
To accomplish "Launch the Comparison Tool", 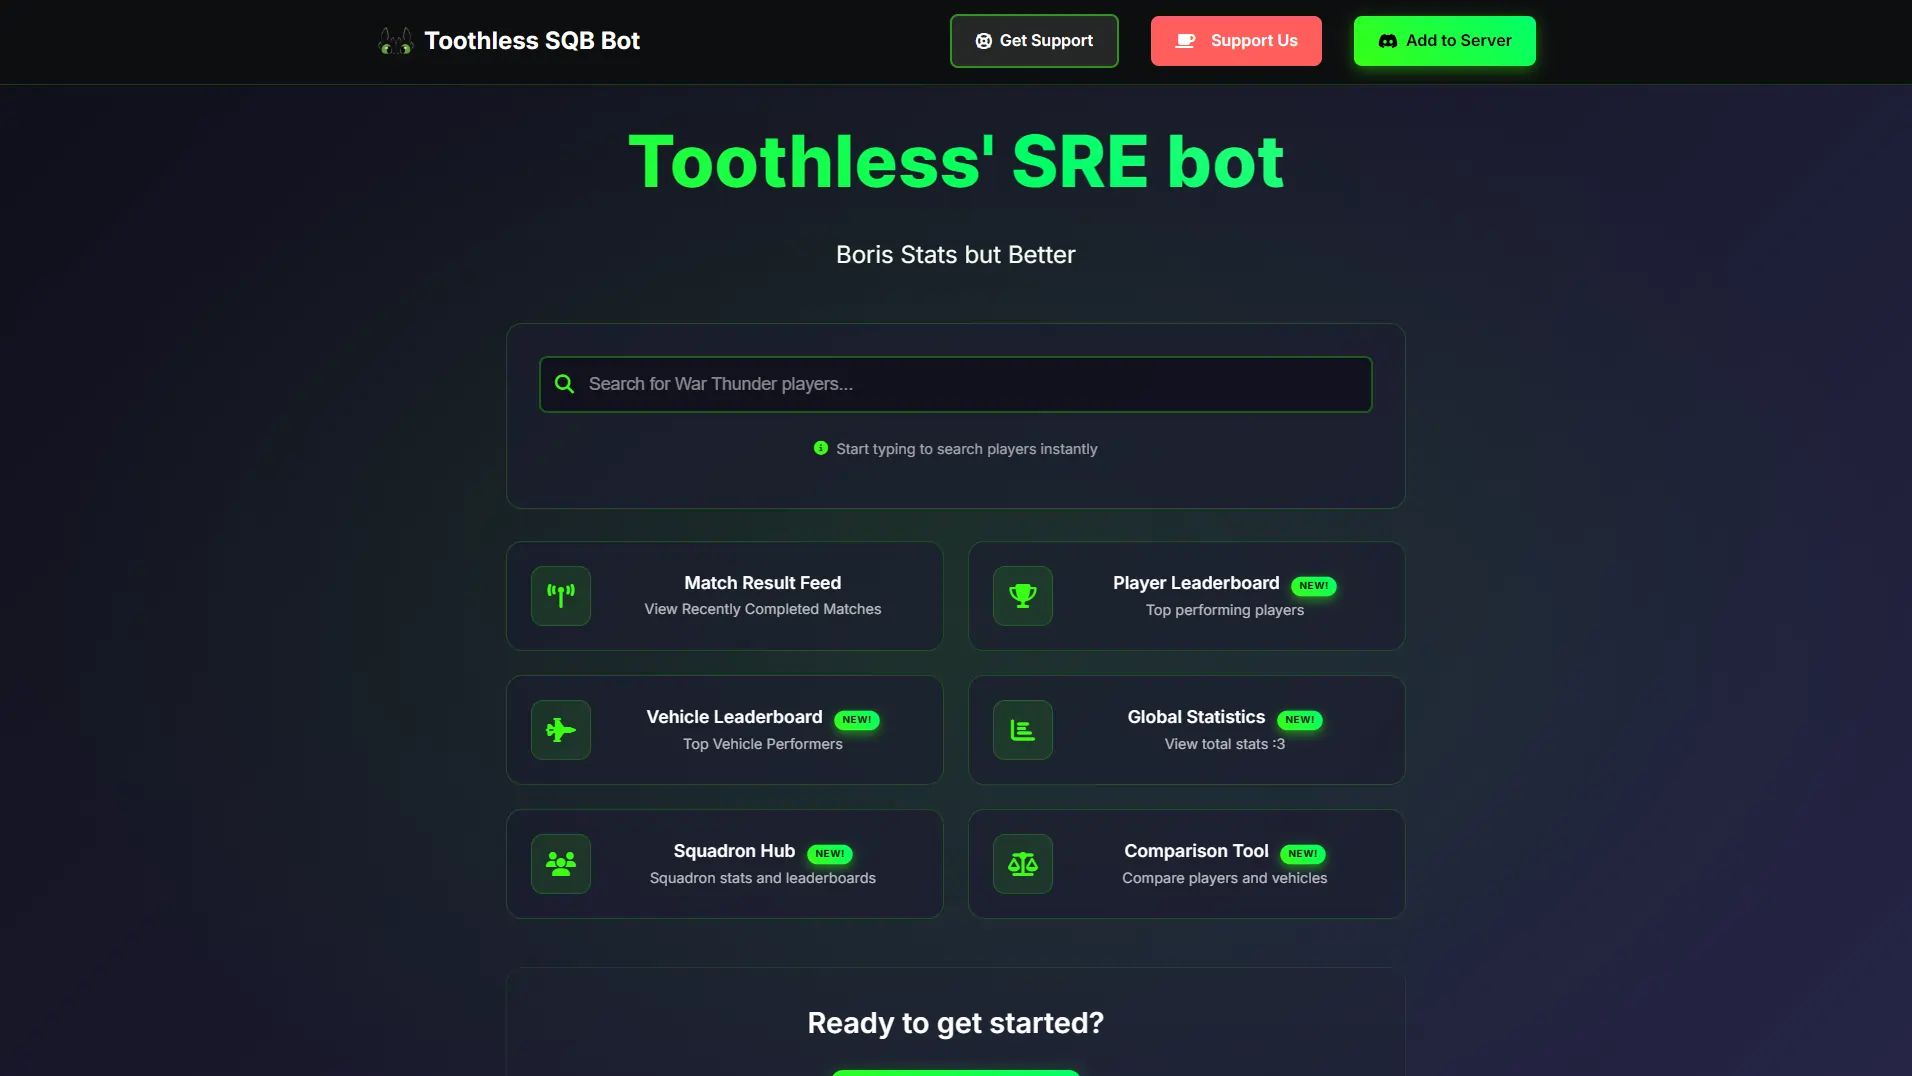I will pos(1195,851).
